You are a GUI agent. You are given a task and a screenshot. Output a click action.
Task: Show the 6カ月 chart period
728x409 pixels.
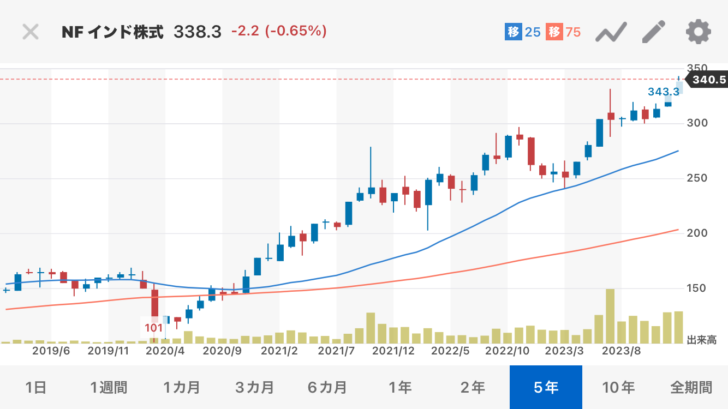pyautogui.click(x=327, y=387)
